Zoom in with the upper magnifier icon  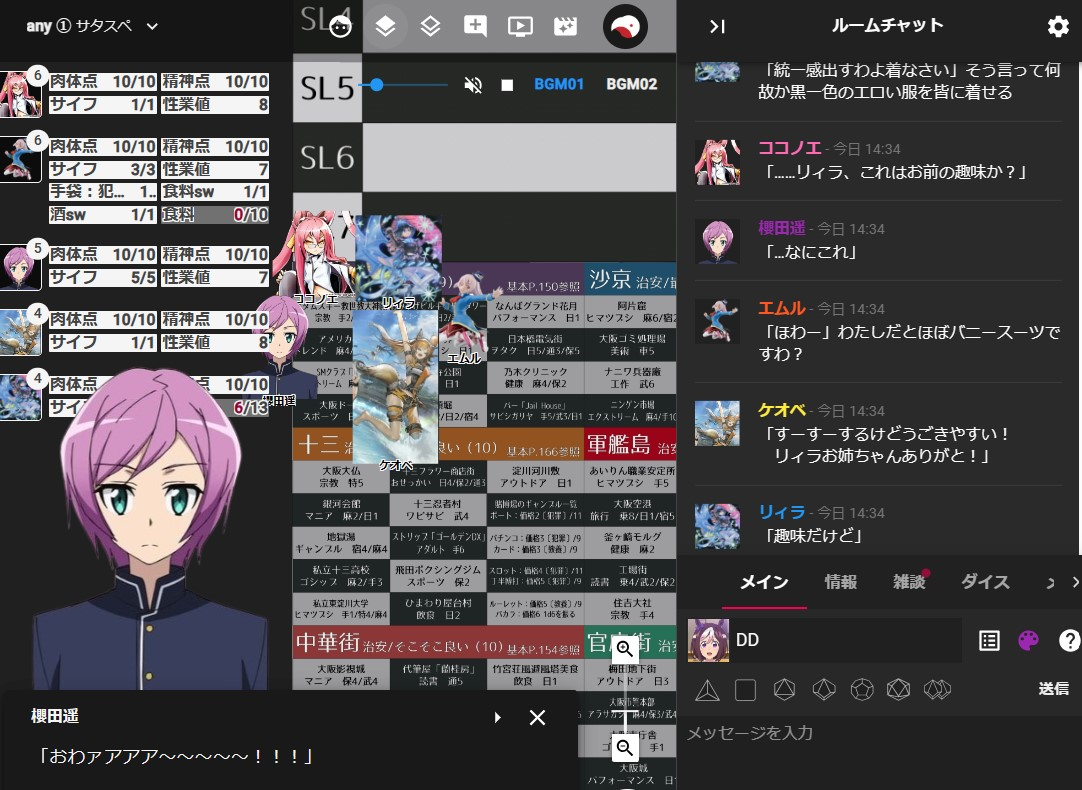(x=624, y=649)
